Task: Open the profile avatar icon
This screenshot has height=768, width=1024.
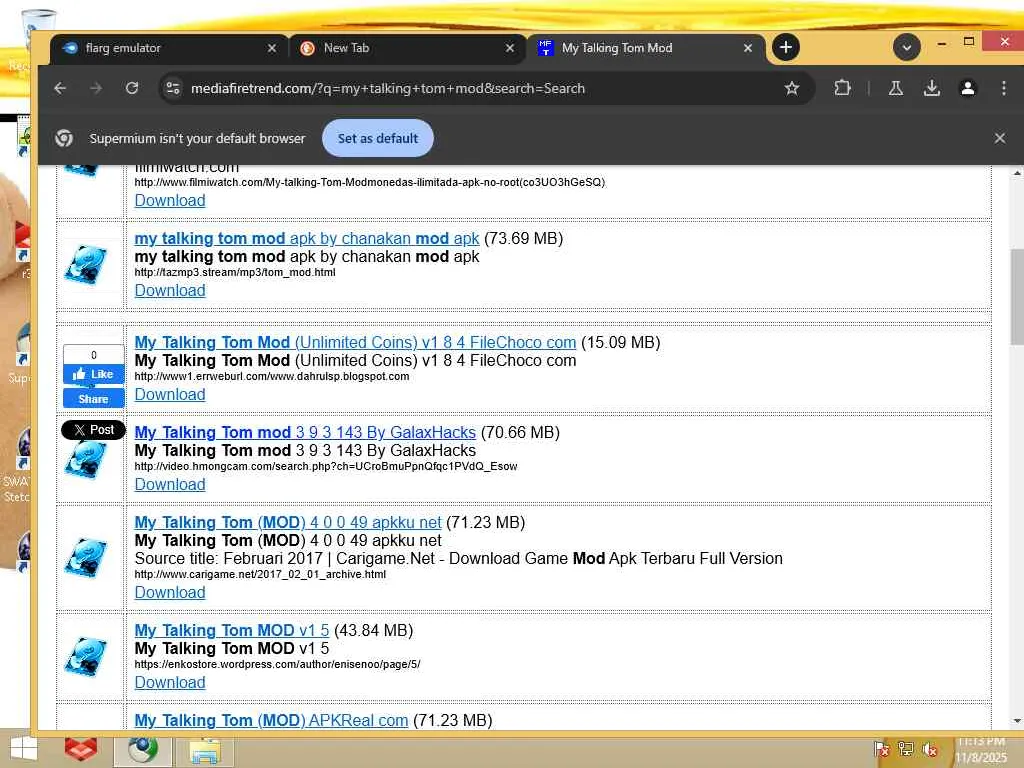Action: coord(968,88)
